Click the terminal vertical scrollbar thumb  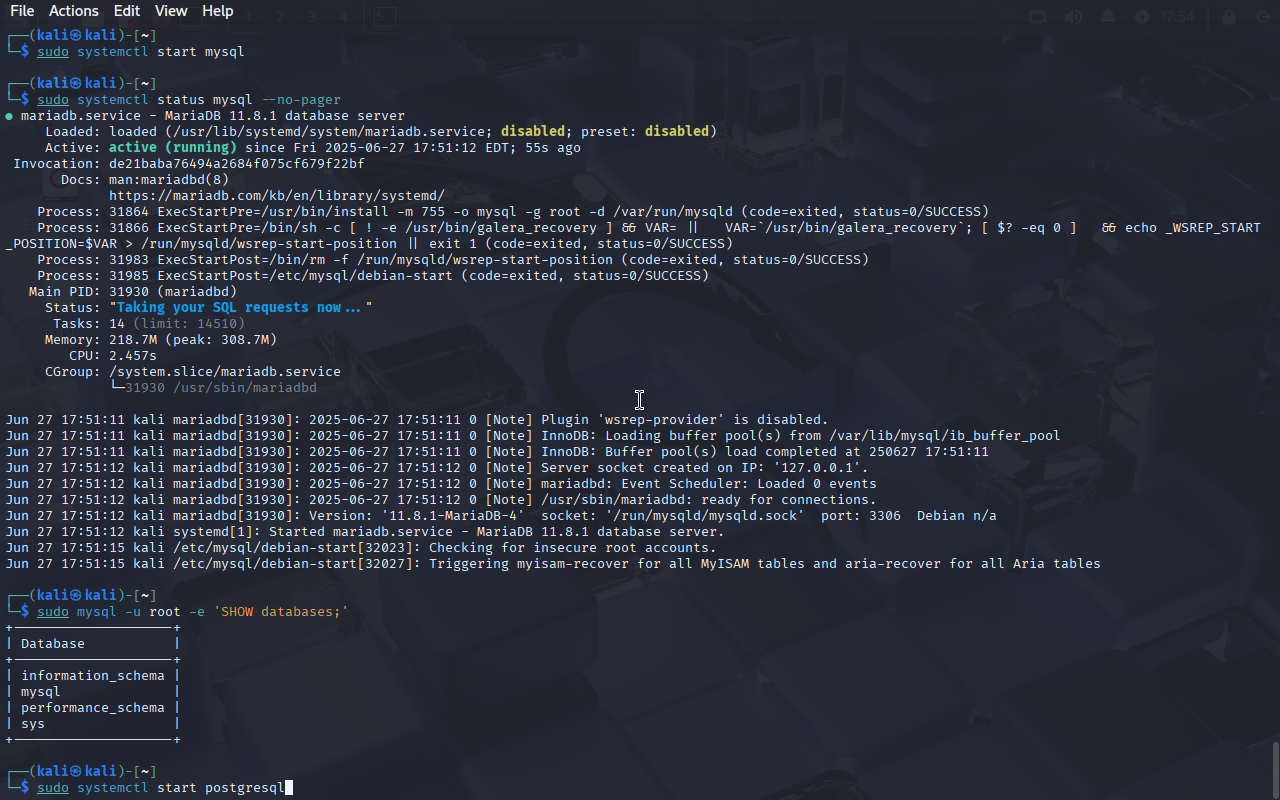[1275, 770]
